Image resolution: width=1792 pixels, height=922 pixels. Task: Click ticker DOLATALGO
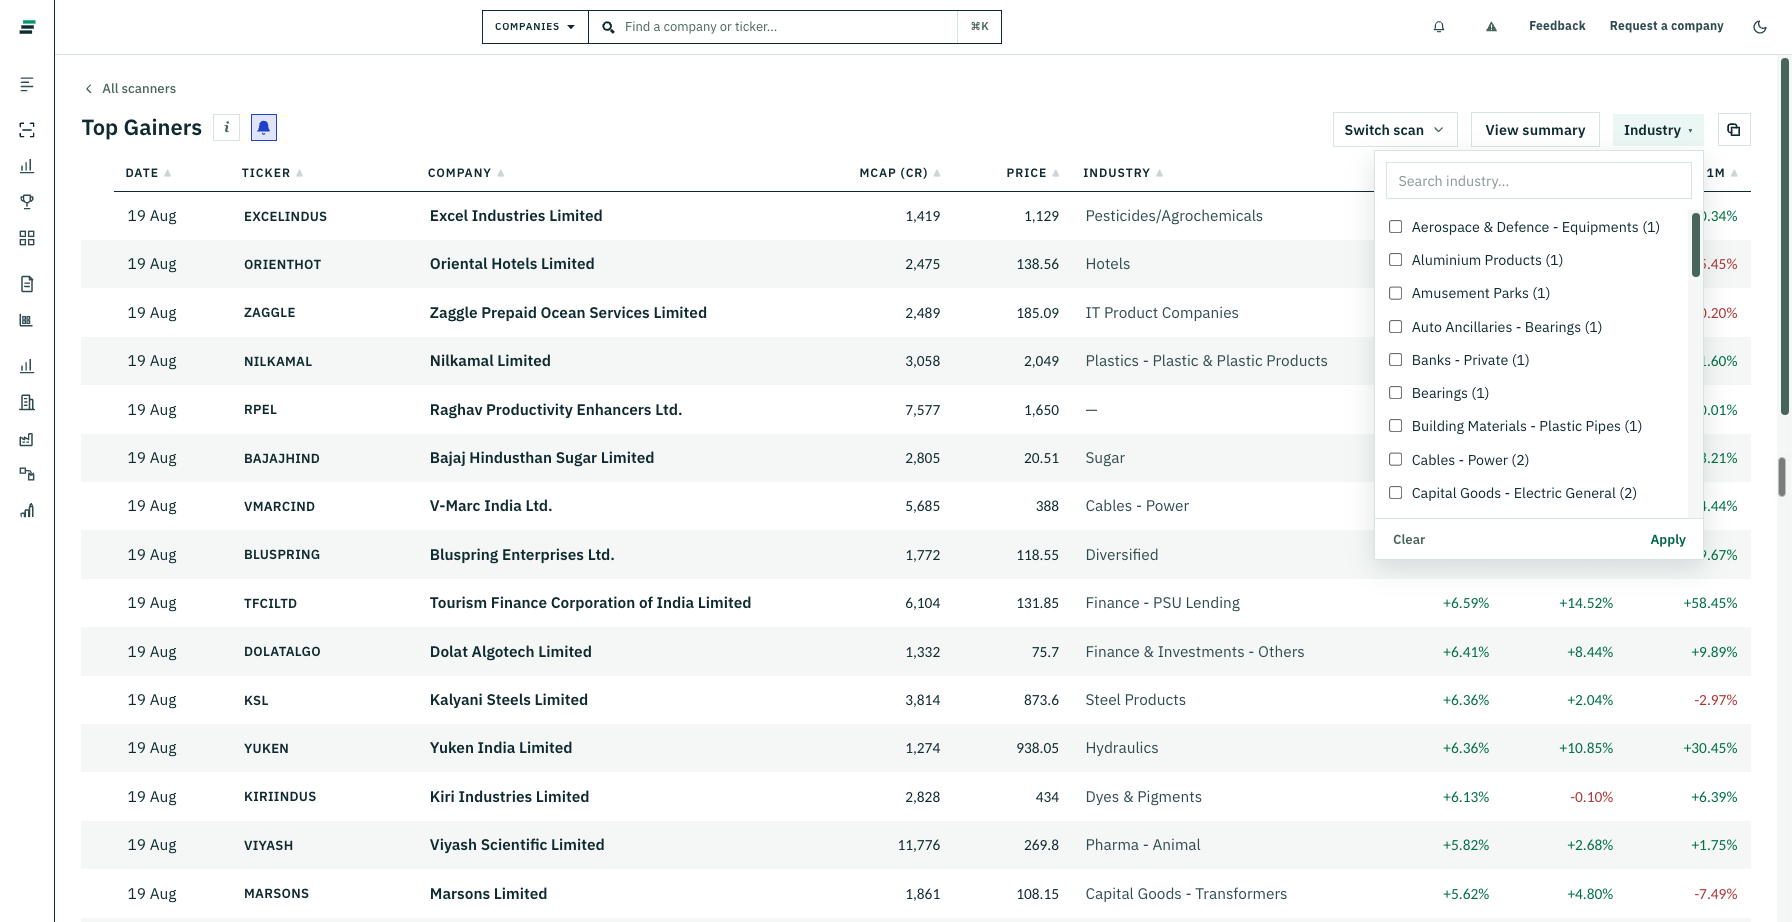click(x=282, y=652)
